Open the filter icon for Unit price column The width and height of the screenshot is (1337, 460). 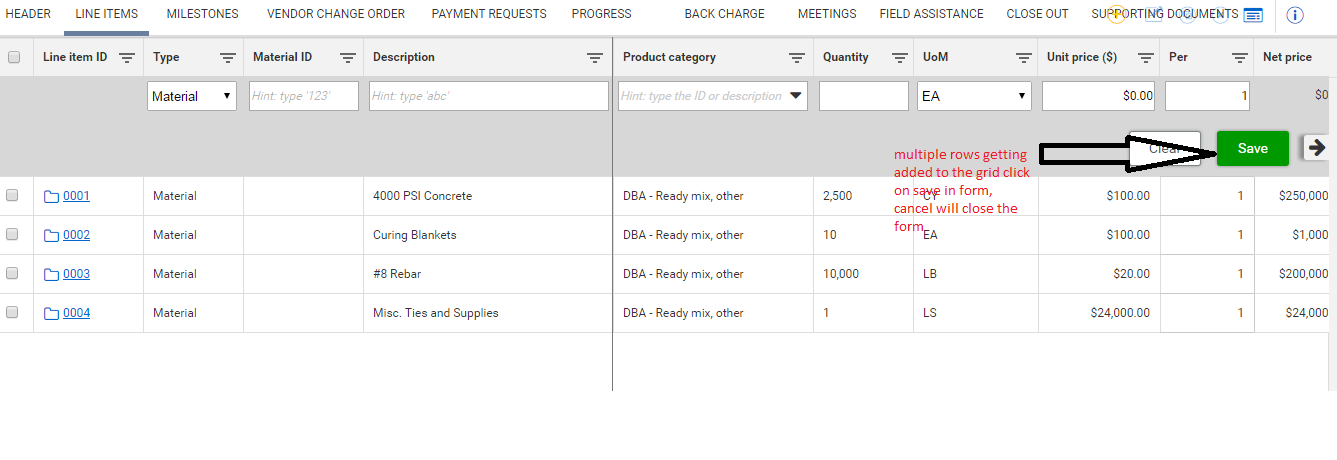[1147, 58]
